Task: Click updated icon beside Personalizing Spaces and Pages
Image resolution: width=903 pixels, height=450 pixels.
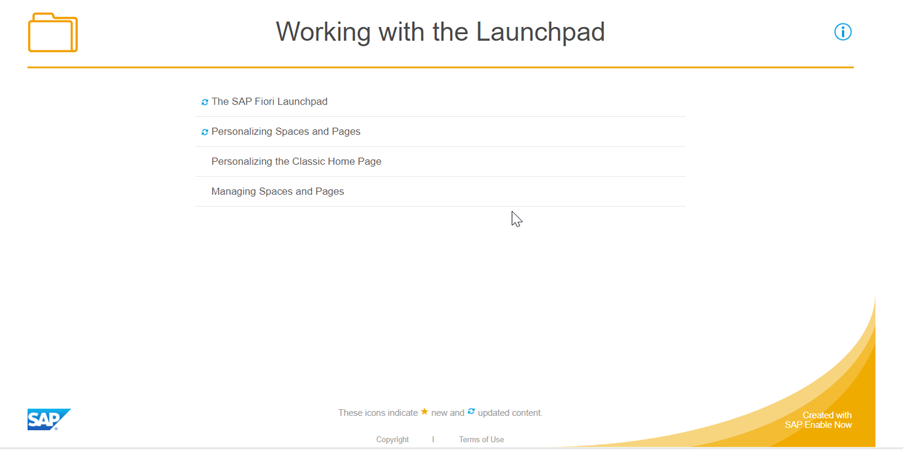Action: click(x=205, y=132)
